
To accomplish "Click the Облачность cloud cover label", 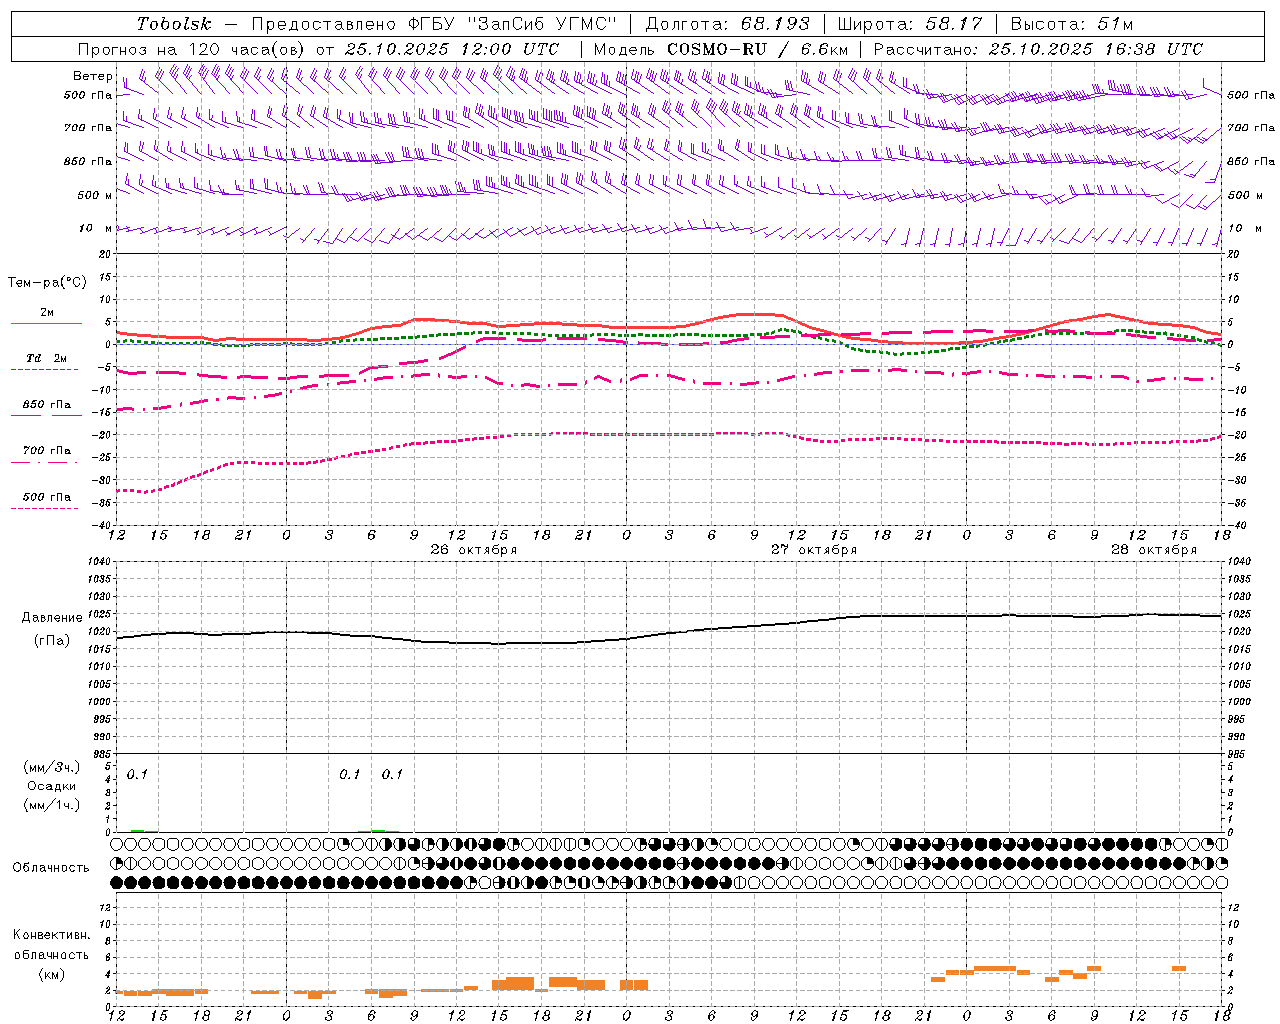I will [51, 868].
